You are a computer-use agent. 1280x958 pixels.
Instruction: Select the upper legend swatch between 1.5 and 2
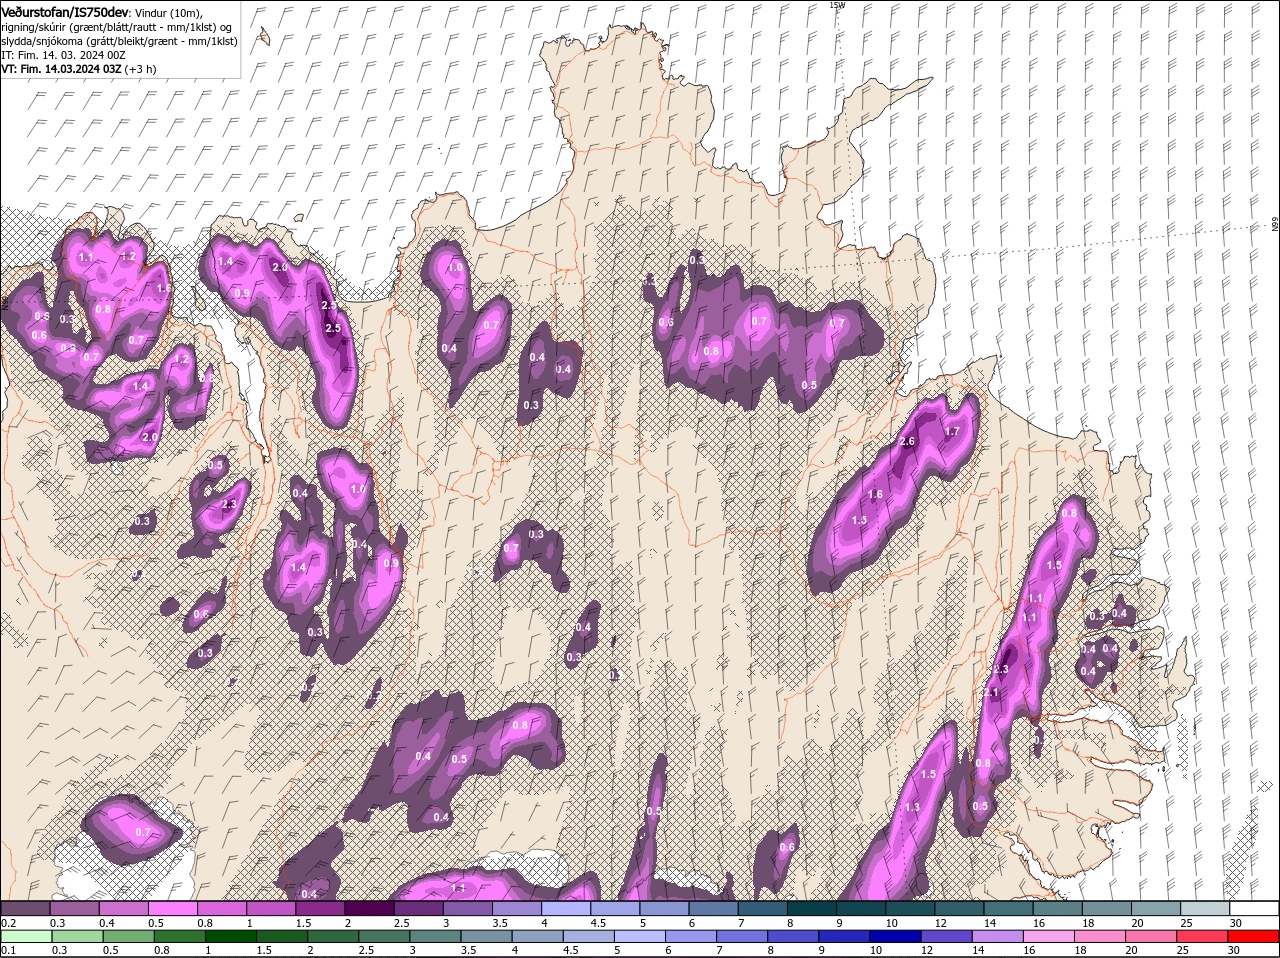coord(319,908)
